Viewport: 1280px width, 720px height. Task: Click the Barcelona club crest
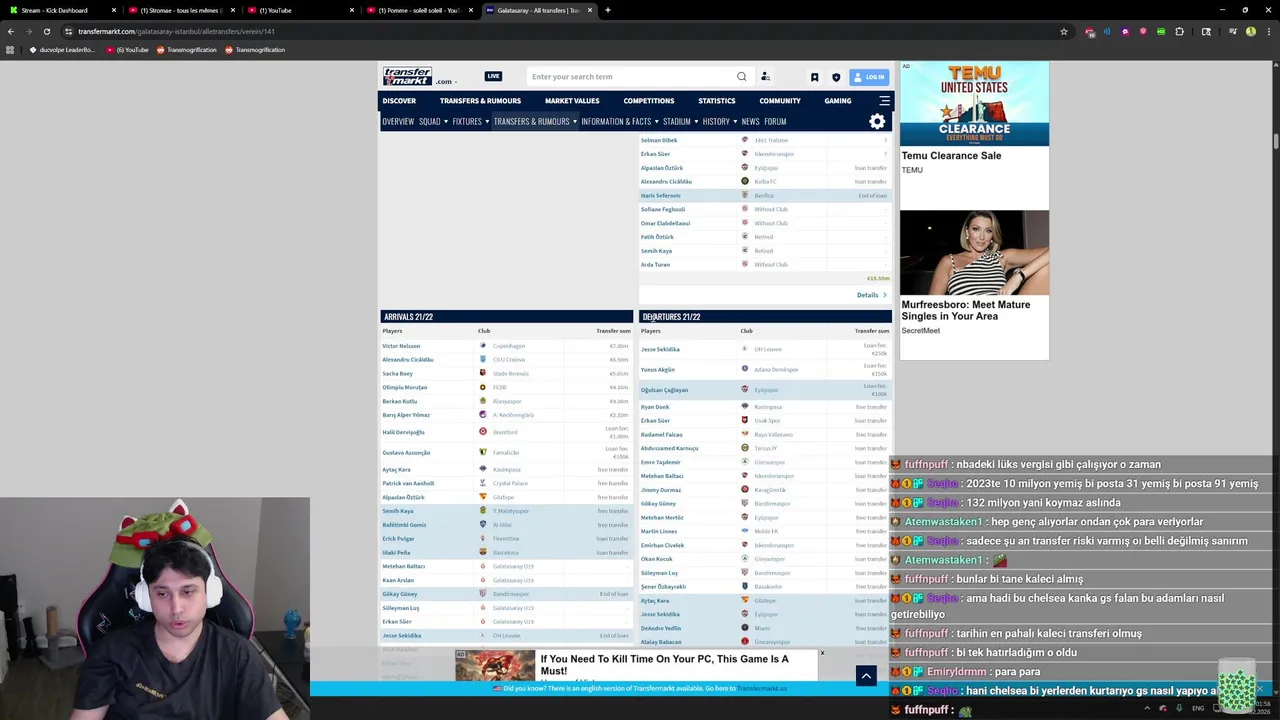pyautogui.click(x=483, y=552)
